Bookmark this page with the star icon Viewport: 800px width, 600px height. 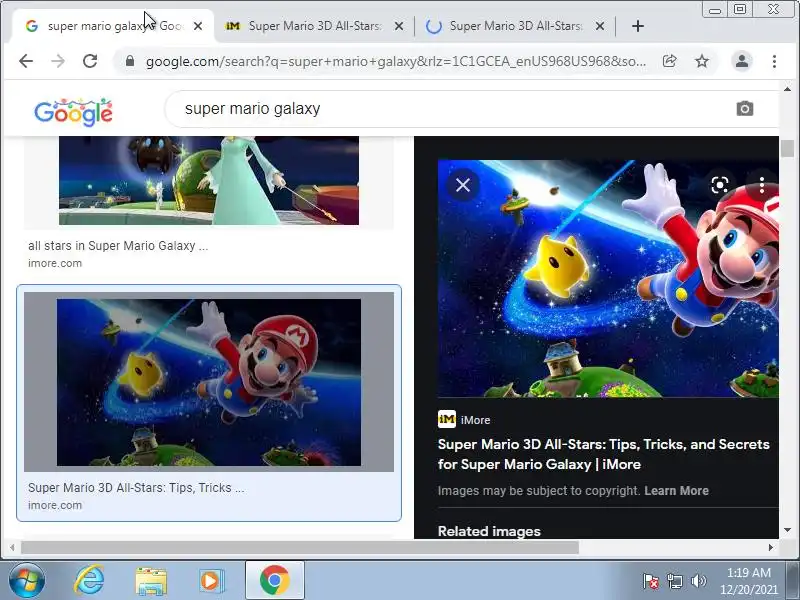tap(702, 61)
